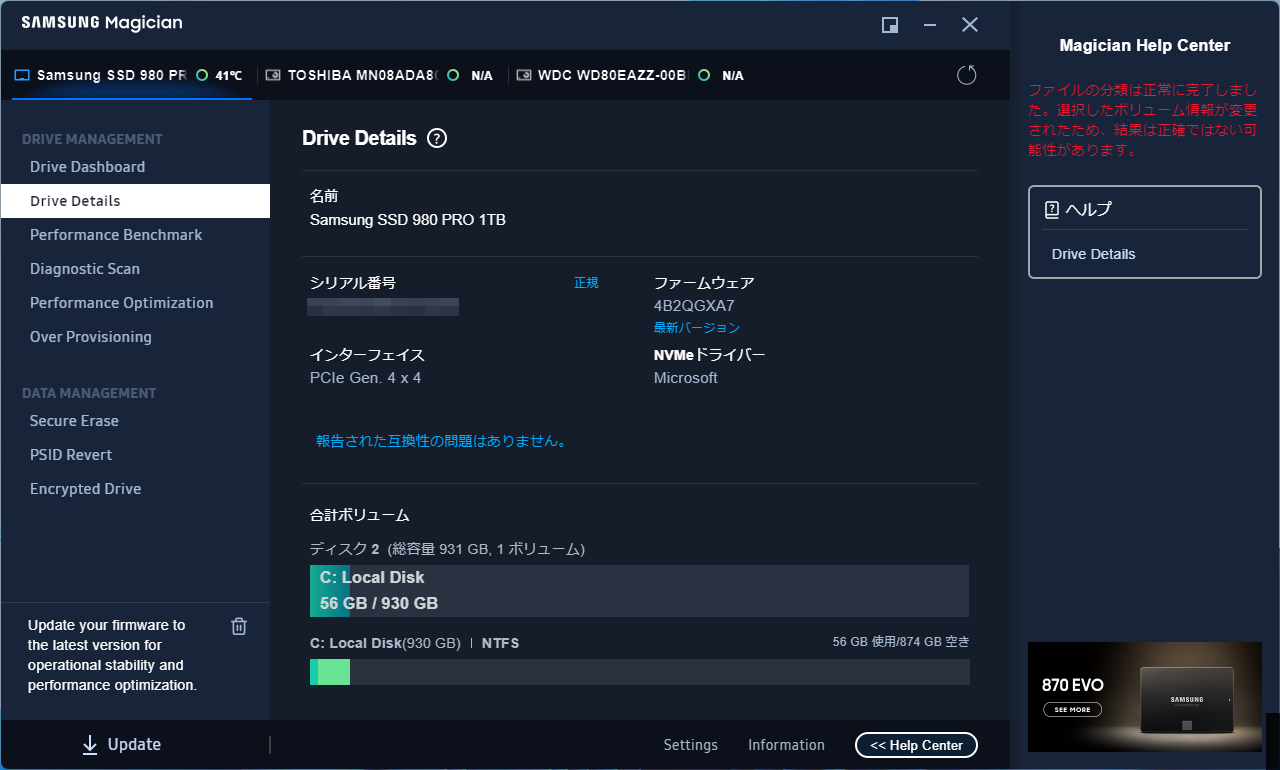Click the 41℃ temperature reading
The width and height of the screenshot is (1280, 770).
click(229, 75)
